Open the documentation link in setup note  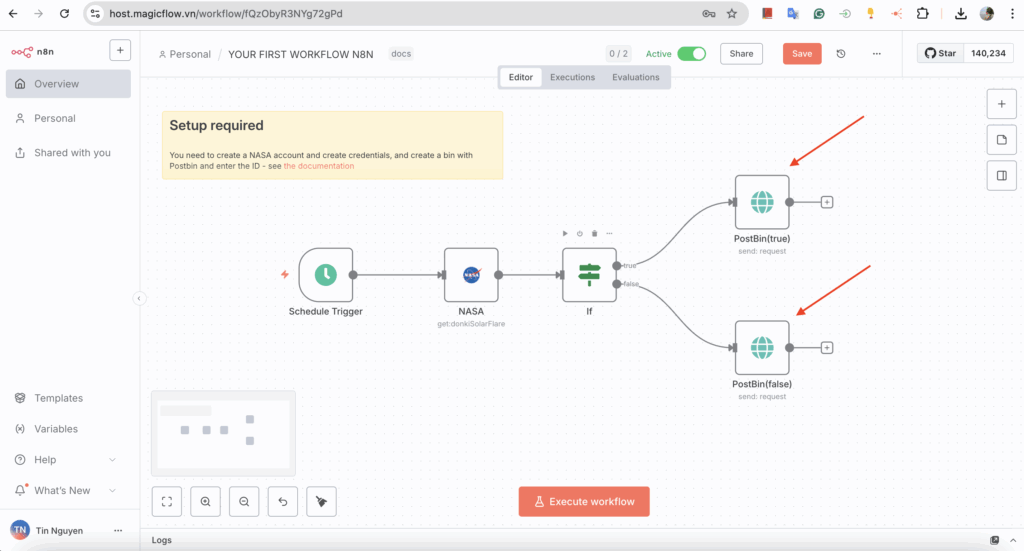point(318,166)
